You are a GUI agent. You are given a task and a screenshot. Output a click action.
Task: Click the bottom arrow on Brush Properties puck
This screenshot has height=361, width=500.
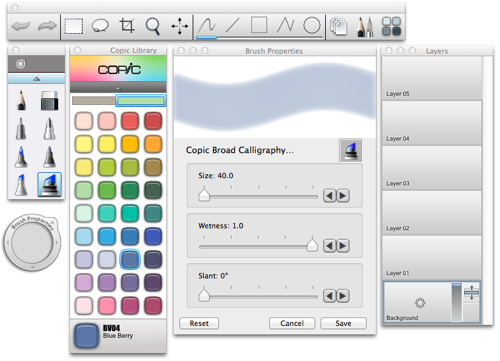[x=32, y=267]
